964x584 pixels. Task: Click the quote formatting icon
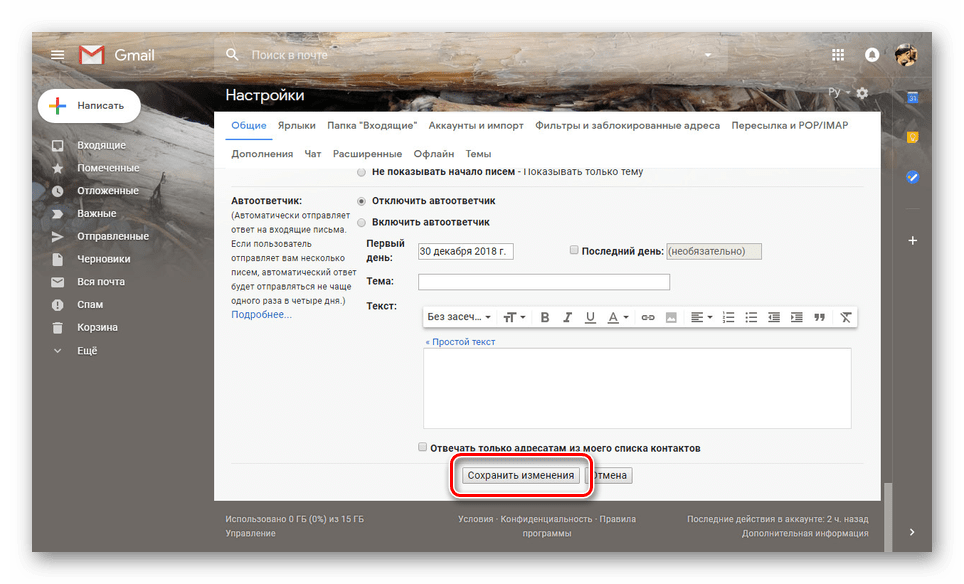(x=819, y=317)
